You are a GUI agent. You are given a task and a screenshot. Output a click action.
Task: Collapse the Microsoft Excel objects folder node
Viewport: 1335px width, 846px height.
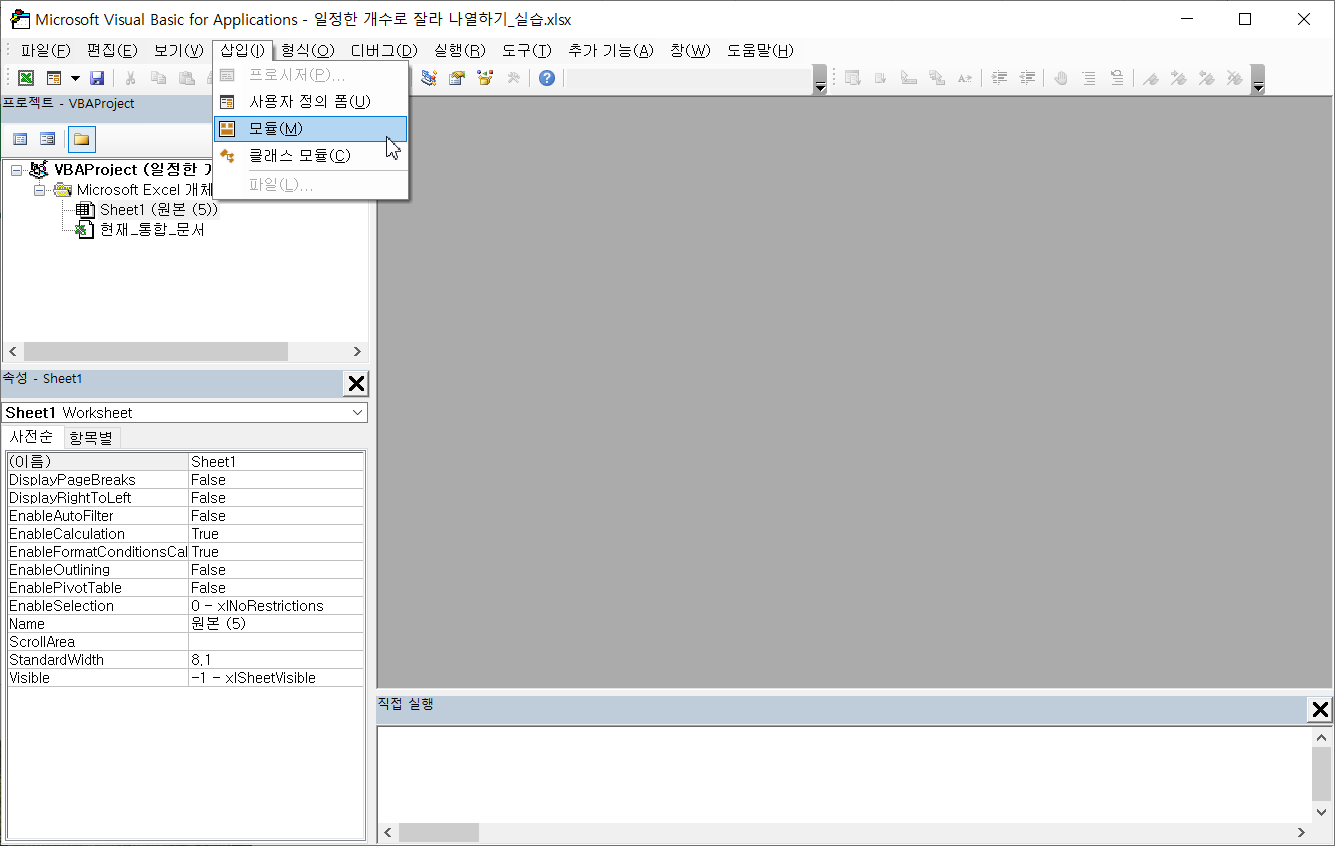click(39, 190)
